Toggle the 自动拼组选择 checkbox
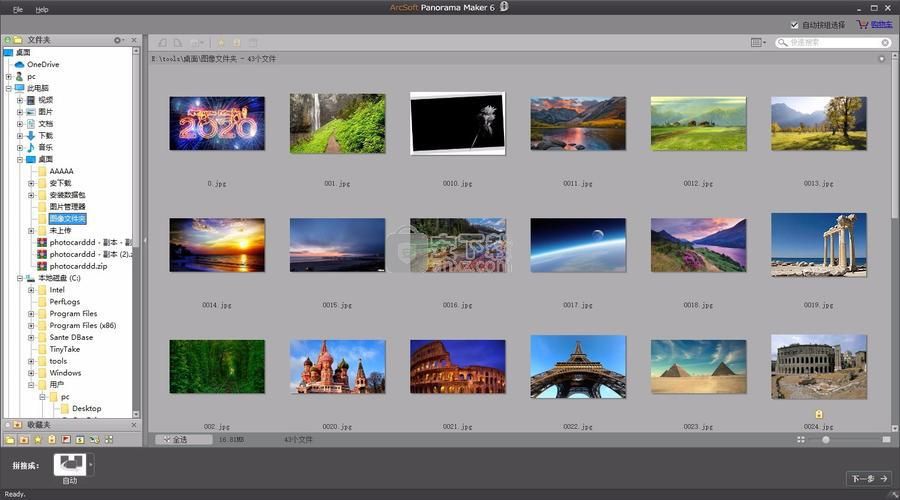Screen dimensions: 900x500 coord(794,25)
